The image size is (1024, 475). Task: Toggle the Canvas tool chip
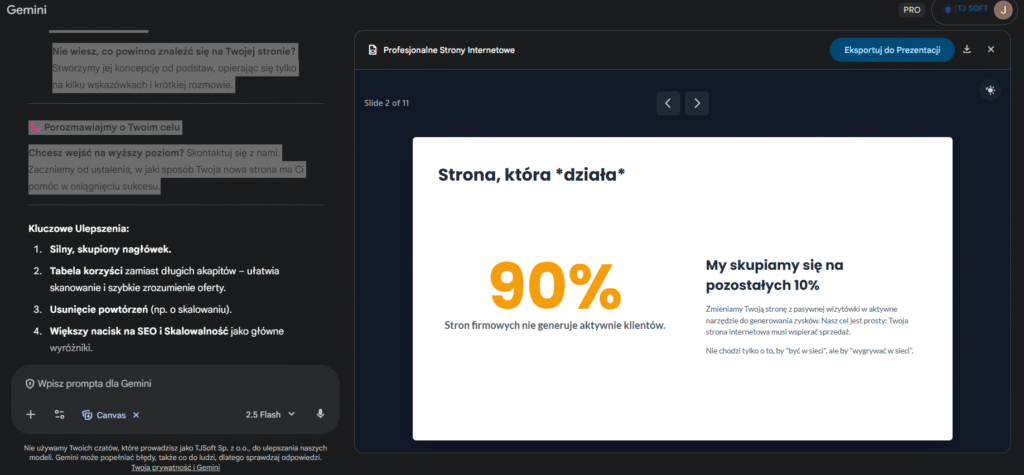point(104,414)
